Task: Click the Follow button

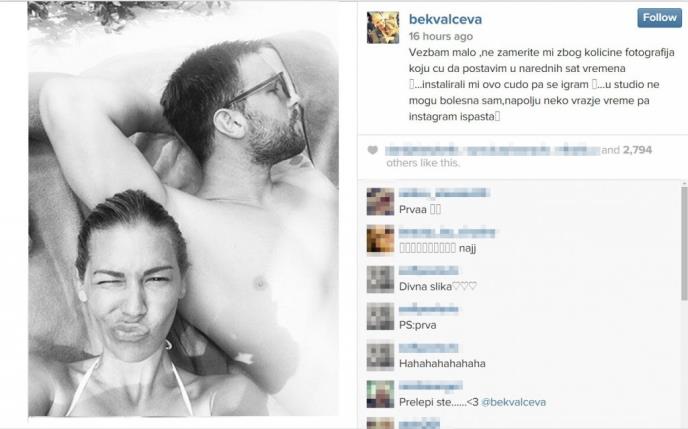Action: coord(659,18)
